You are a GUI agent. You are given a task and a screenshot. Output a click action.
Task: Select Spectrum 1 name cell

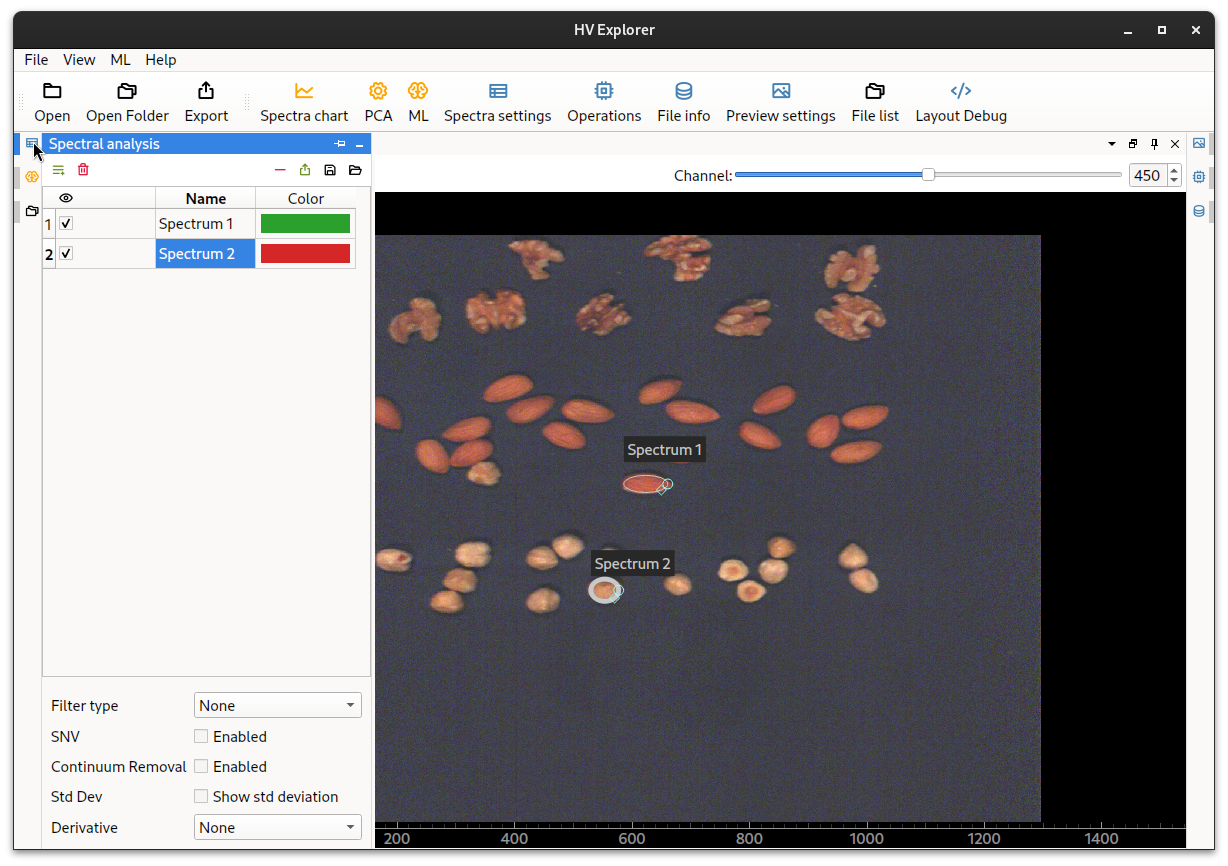tap(205, 224)
